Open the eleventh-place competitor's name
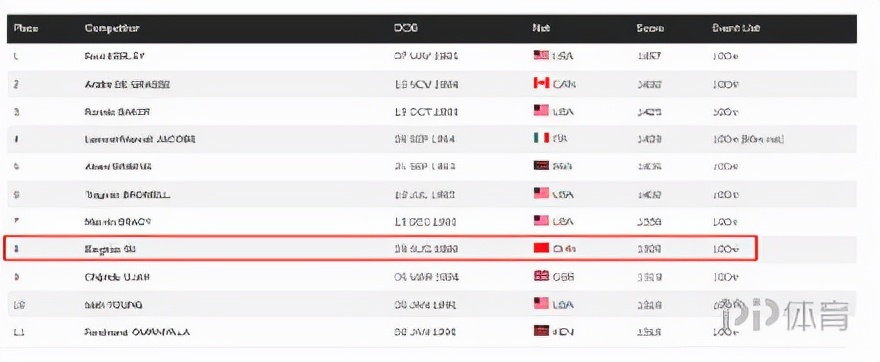Viewport: 880px width, 362px height. pos(137,332)
